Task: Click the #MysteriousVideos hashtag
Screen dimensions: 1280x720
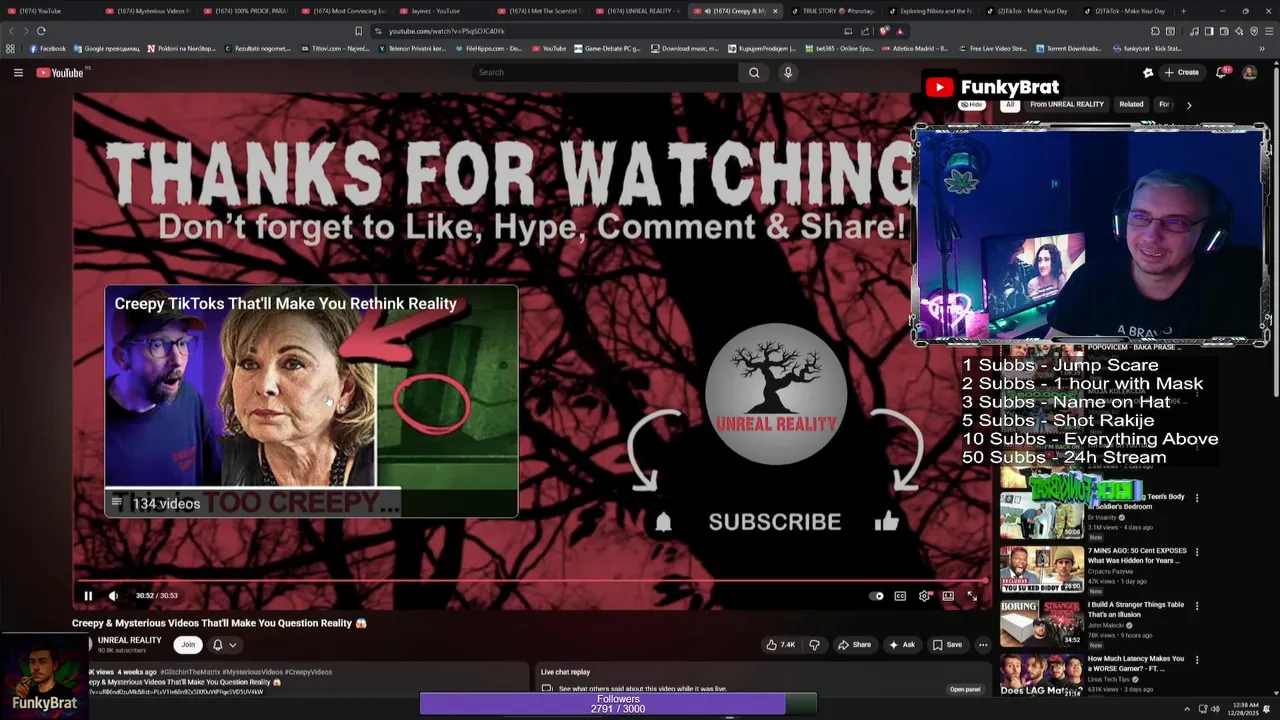Action: (250, 672)
